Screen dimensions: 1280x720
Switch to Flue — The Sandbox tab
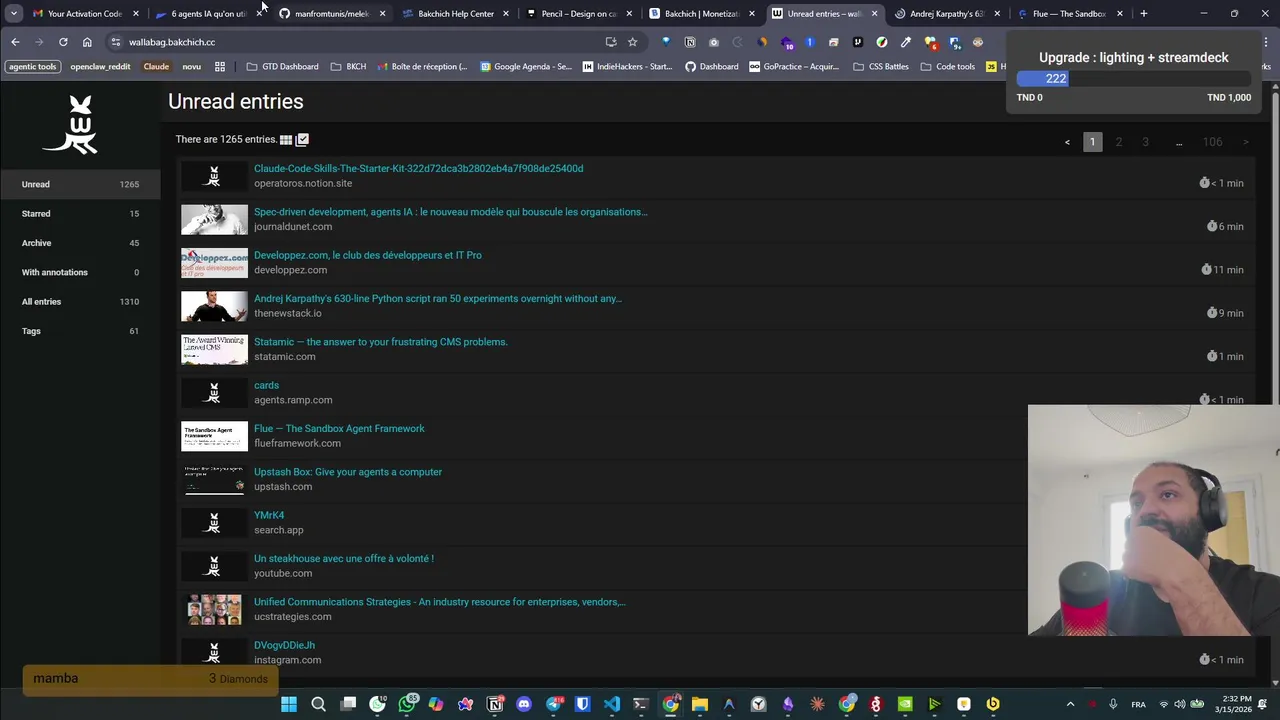tap(1069, 14)
